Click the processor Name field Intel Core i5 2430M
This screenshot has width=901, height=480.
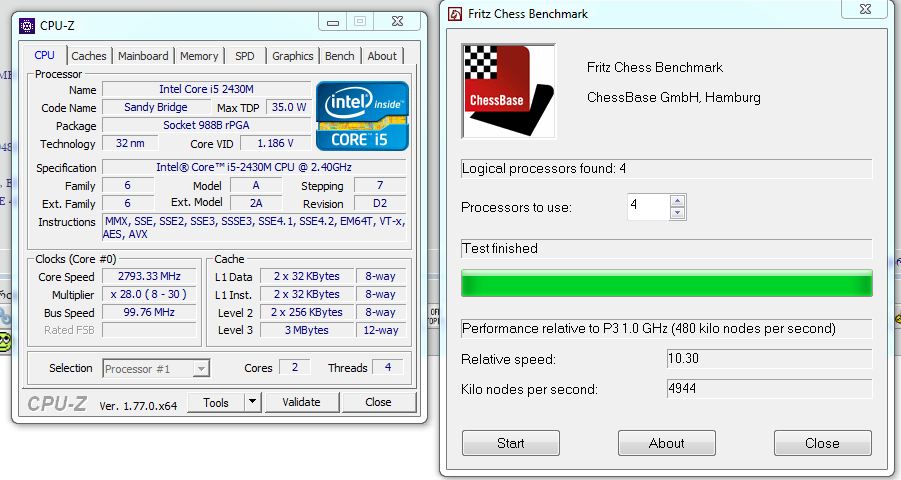coord(206,89)
